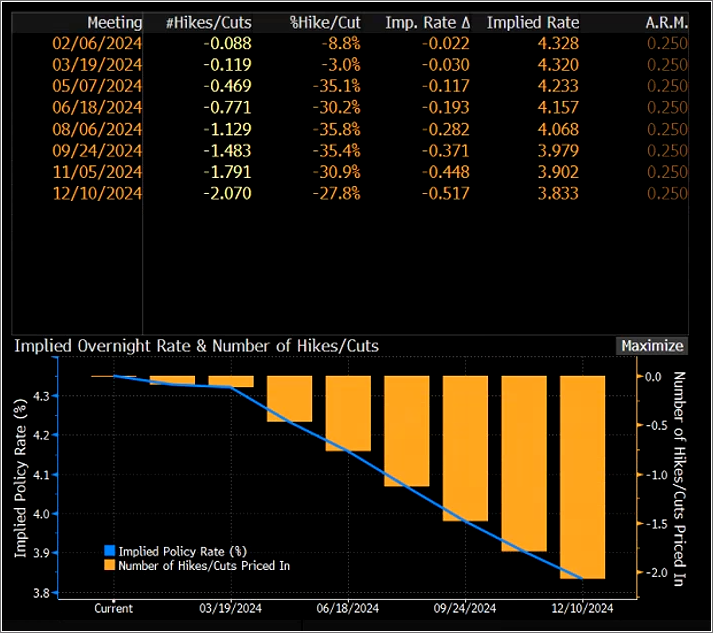
Task: Select the 05/07/2024 meeting date
Action: click(x=97, y=86)
